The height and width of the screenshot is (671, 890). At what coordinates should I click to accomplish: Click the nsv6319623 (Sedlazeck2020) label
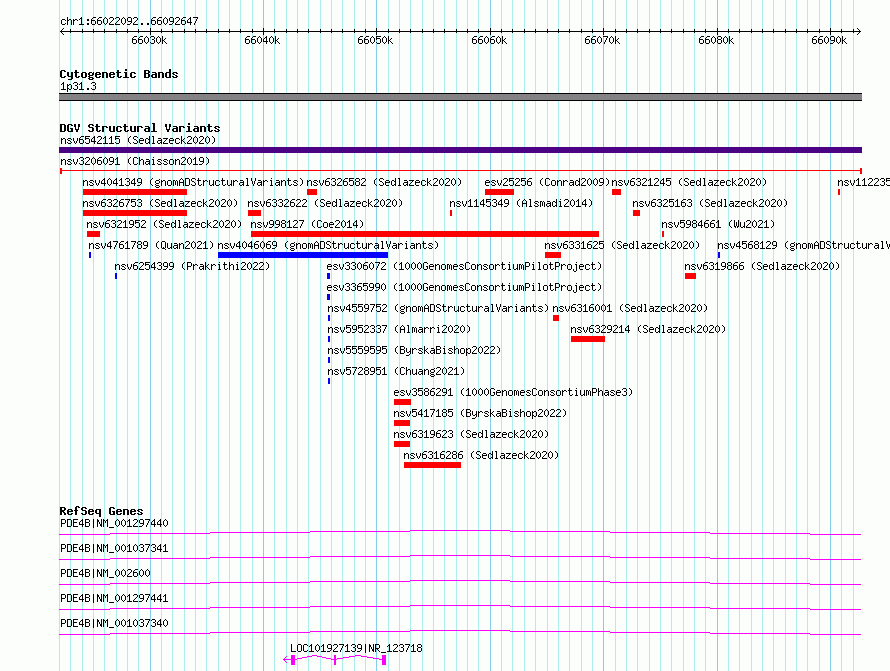pyautogui.click(x=471, y=434)
